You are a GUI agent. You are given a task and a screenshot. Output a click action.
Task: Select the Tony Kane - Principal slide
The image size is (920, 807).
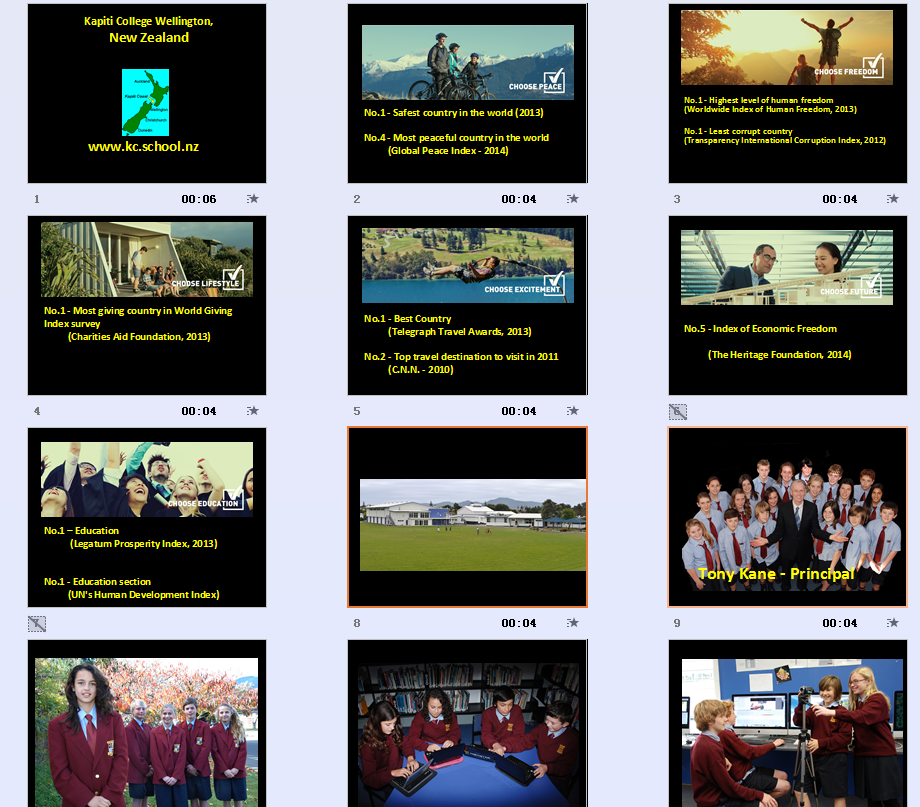[787, 517]
